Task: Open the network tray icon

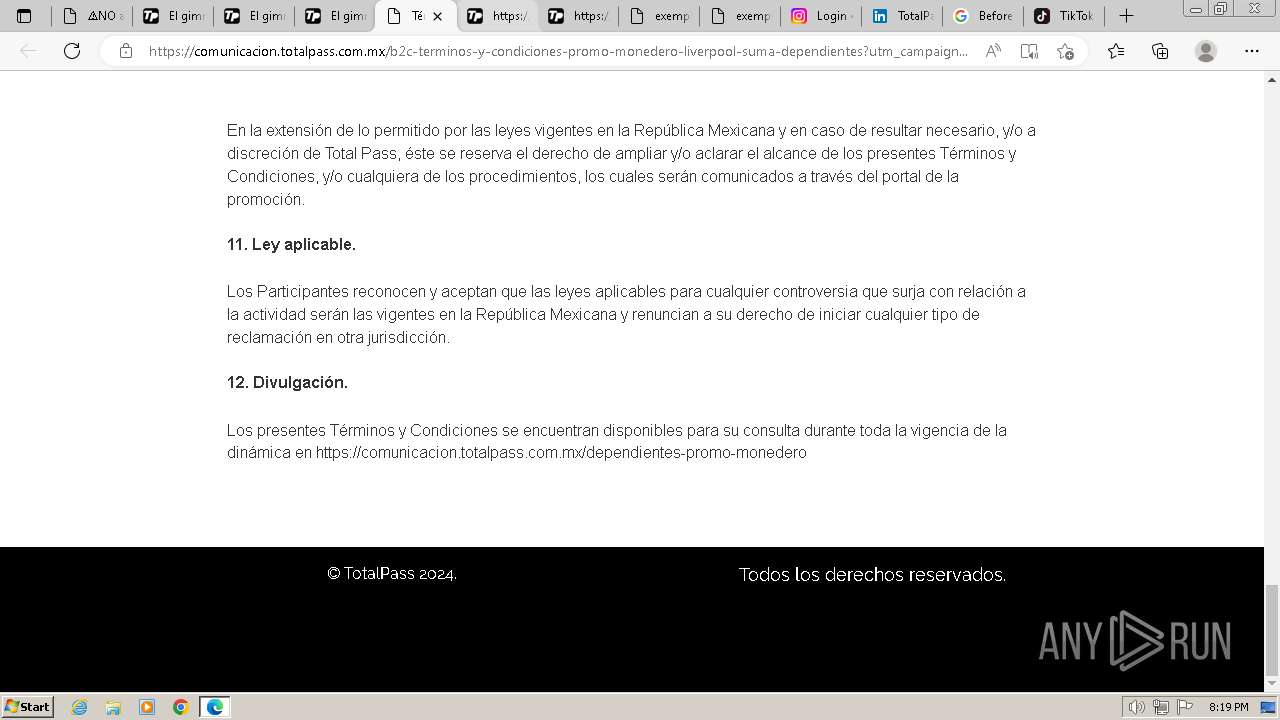Action: point(1161,707)
